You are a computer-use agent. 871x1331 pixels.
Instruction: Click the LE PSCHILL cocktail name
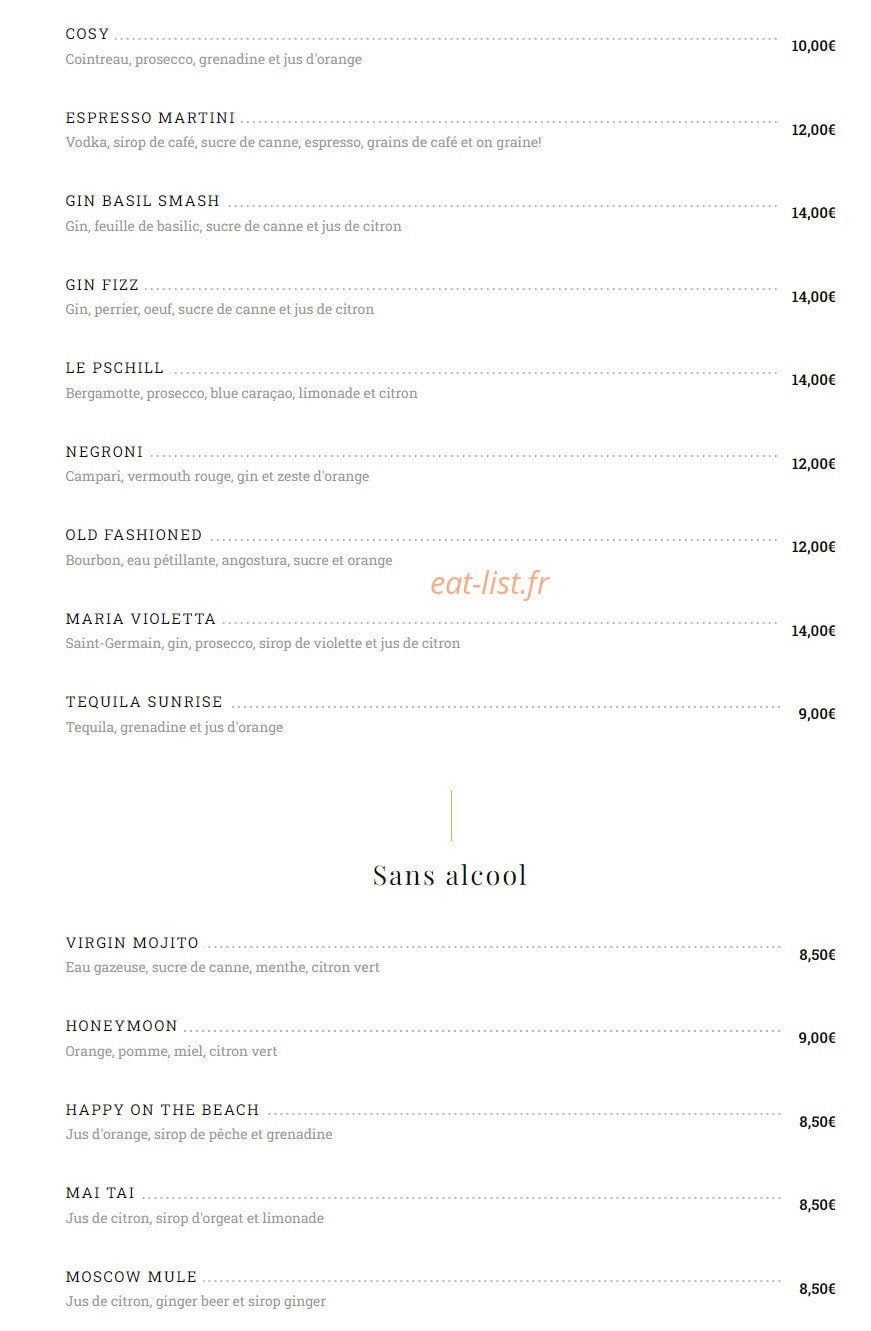(x=114, y=368)
